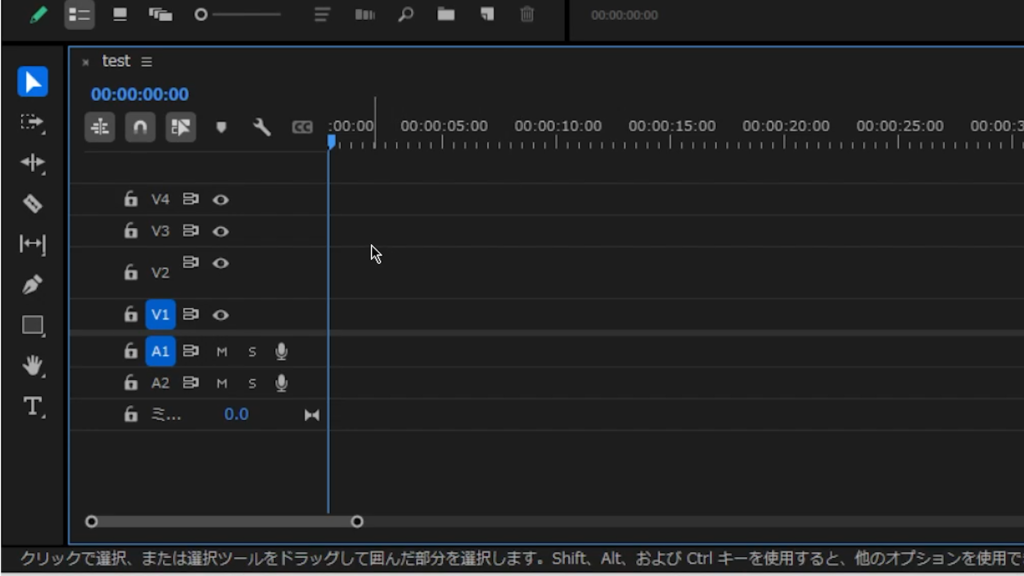Toggle sync lock on A2
This screenshot has width=1024, height=576.
point(191,382)
